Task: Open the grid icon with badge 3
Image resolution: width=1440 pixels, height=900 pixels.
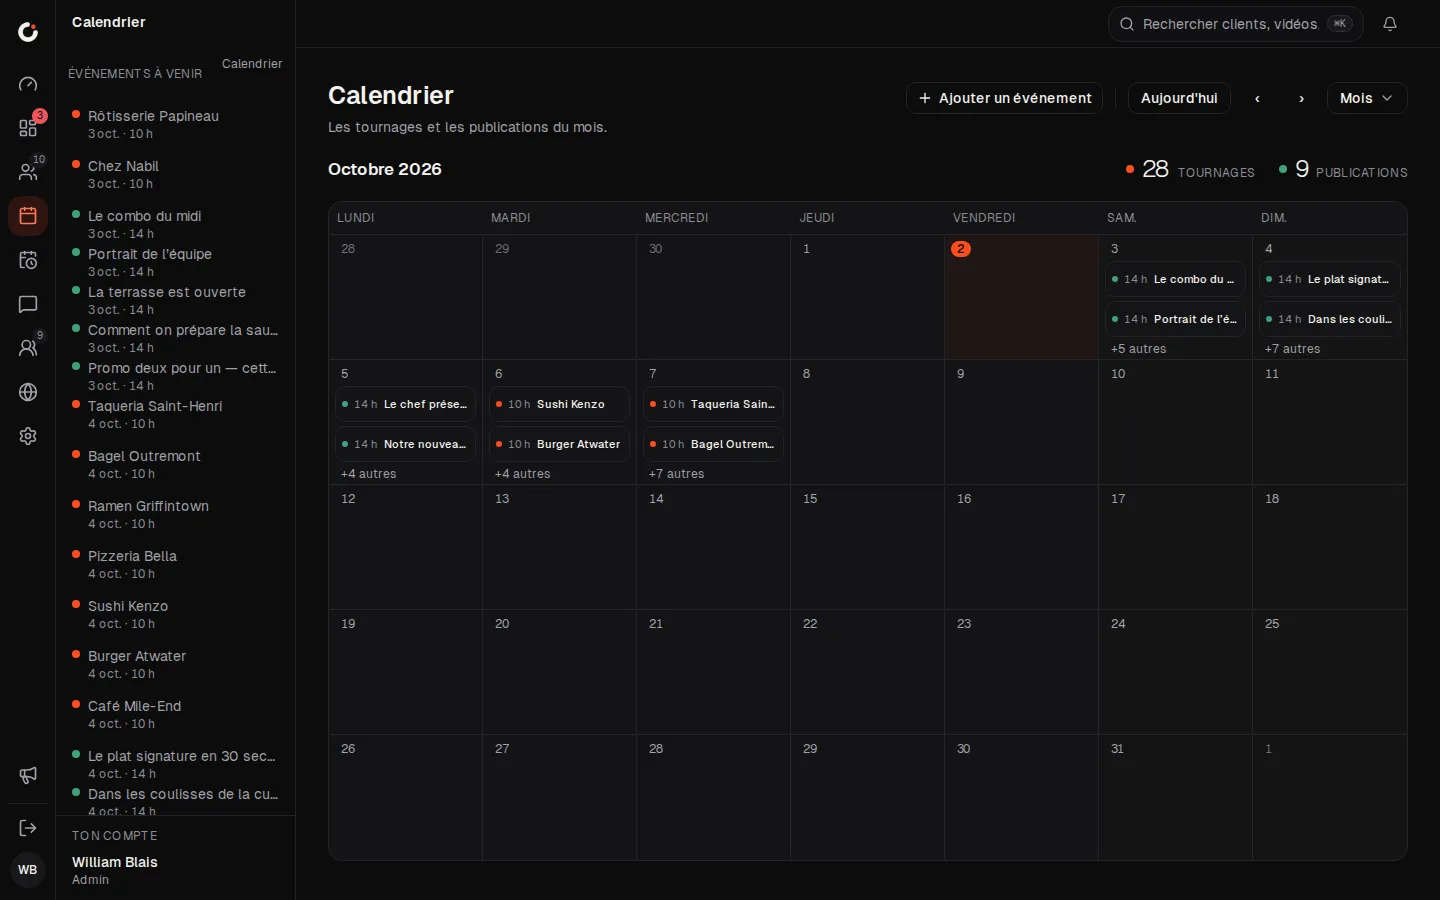Action: (28, 128)
